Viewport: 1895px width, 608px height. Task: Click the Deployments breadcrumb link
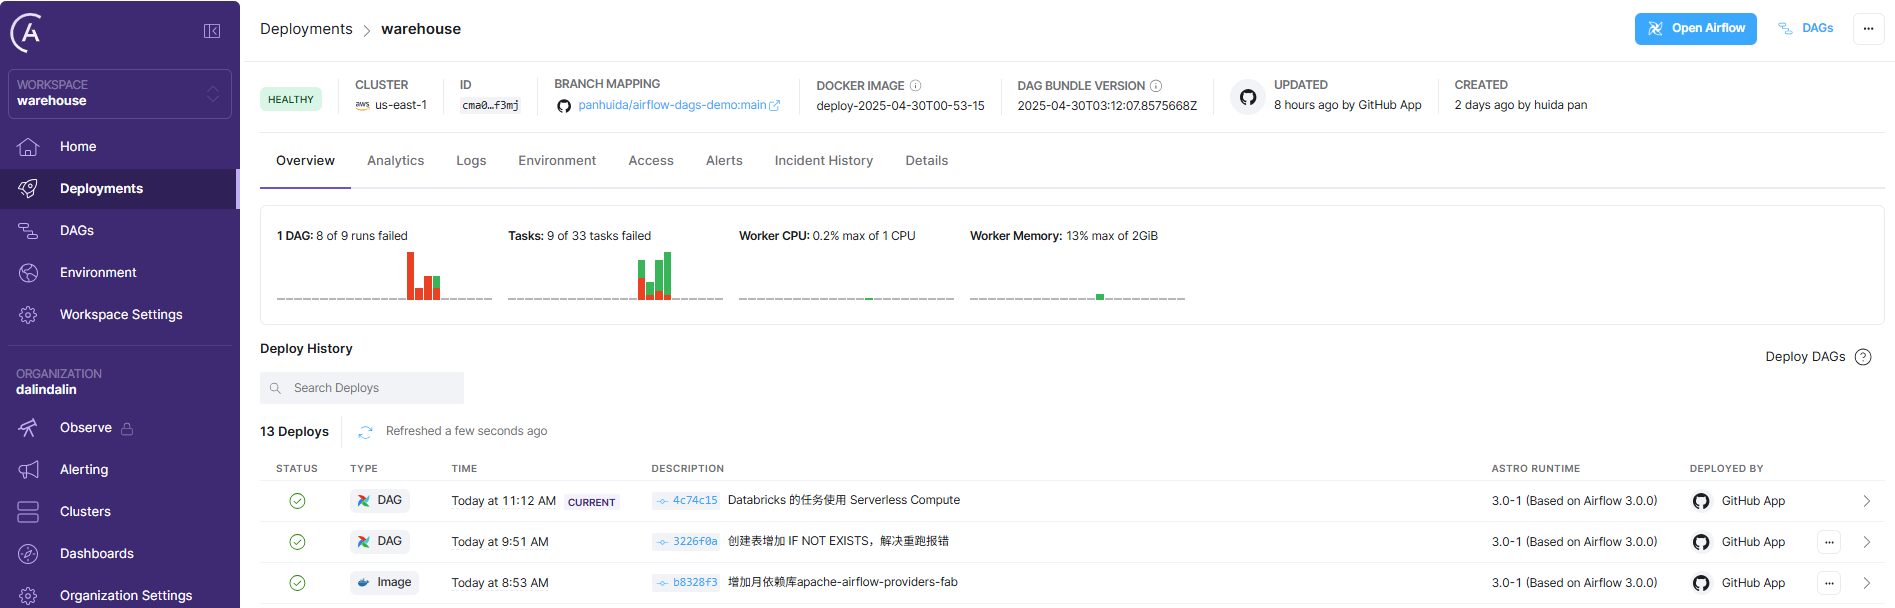(x=306, y=29)
